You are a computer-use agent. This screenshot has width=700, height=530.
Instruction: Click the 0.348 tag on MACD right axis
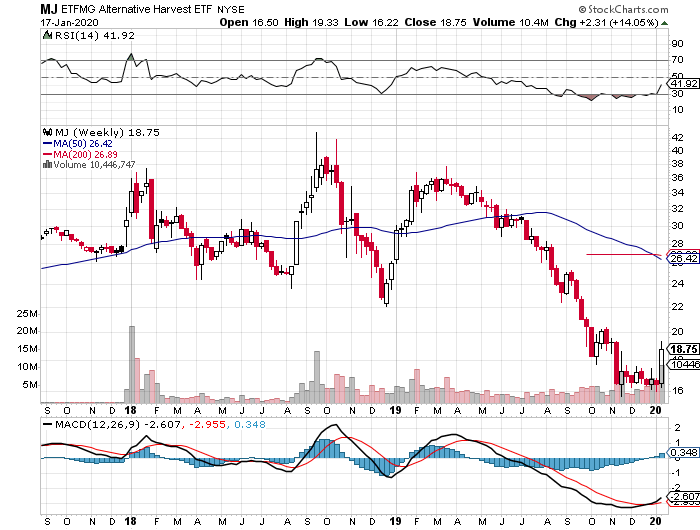(x=683, y=453)
